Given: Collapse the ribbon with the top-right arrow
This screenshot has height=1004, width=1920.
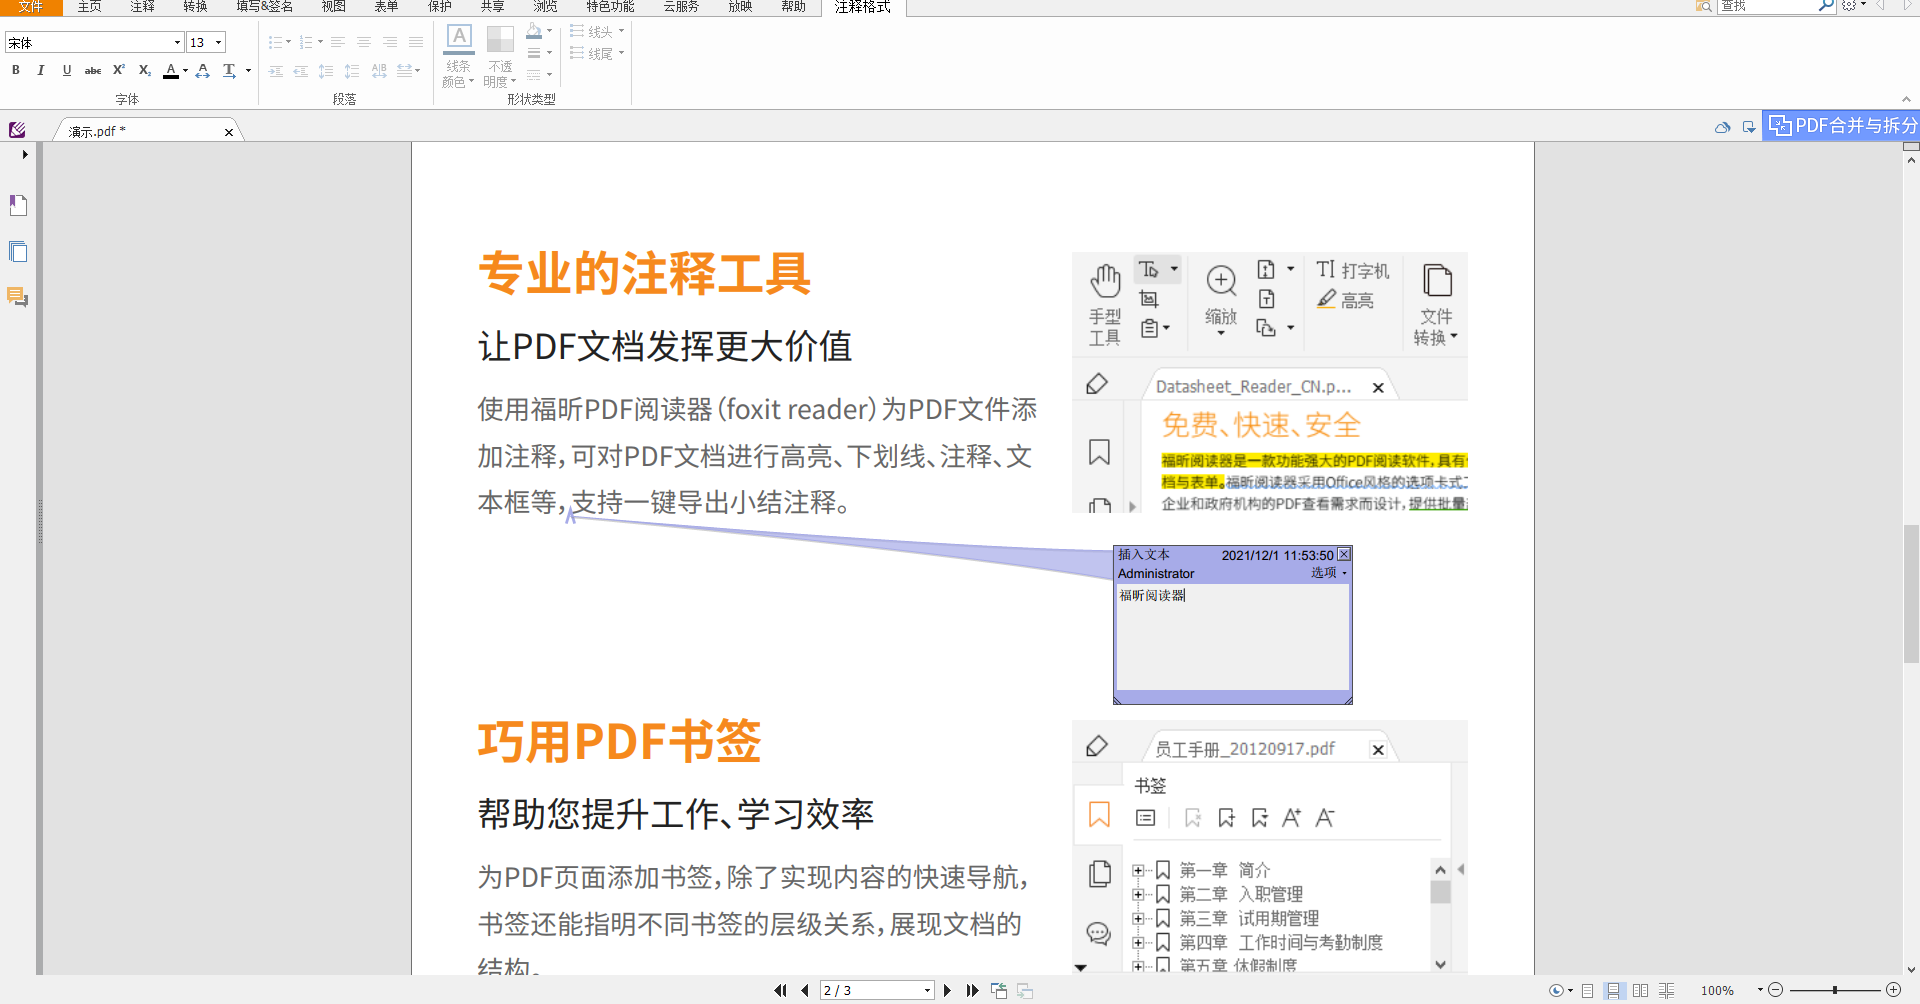Looking at the screenshot, I should pyautogui.click(x=1906, y=99).
